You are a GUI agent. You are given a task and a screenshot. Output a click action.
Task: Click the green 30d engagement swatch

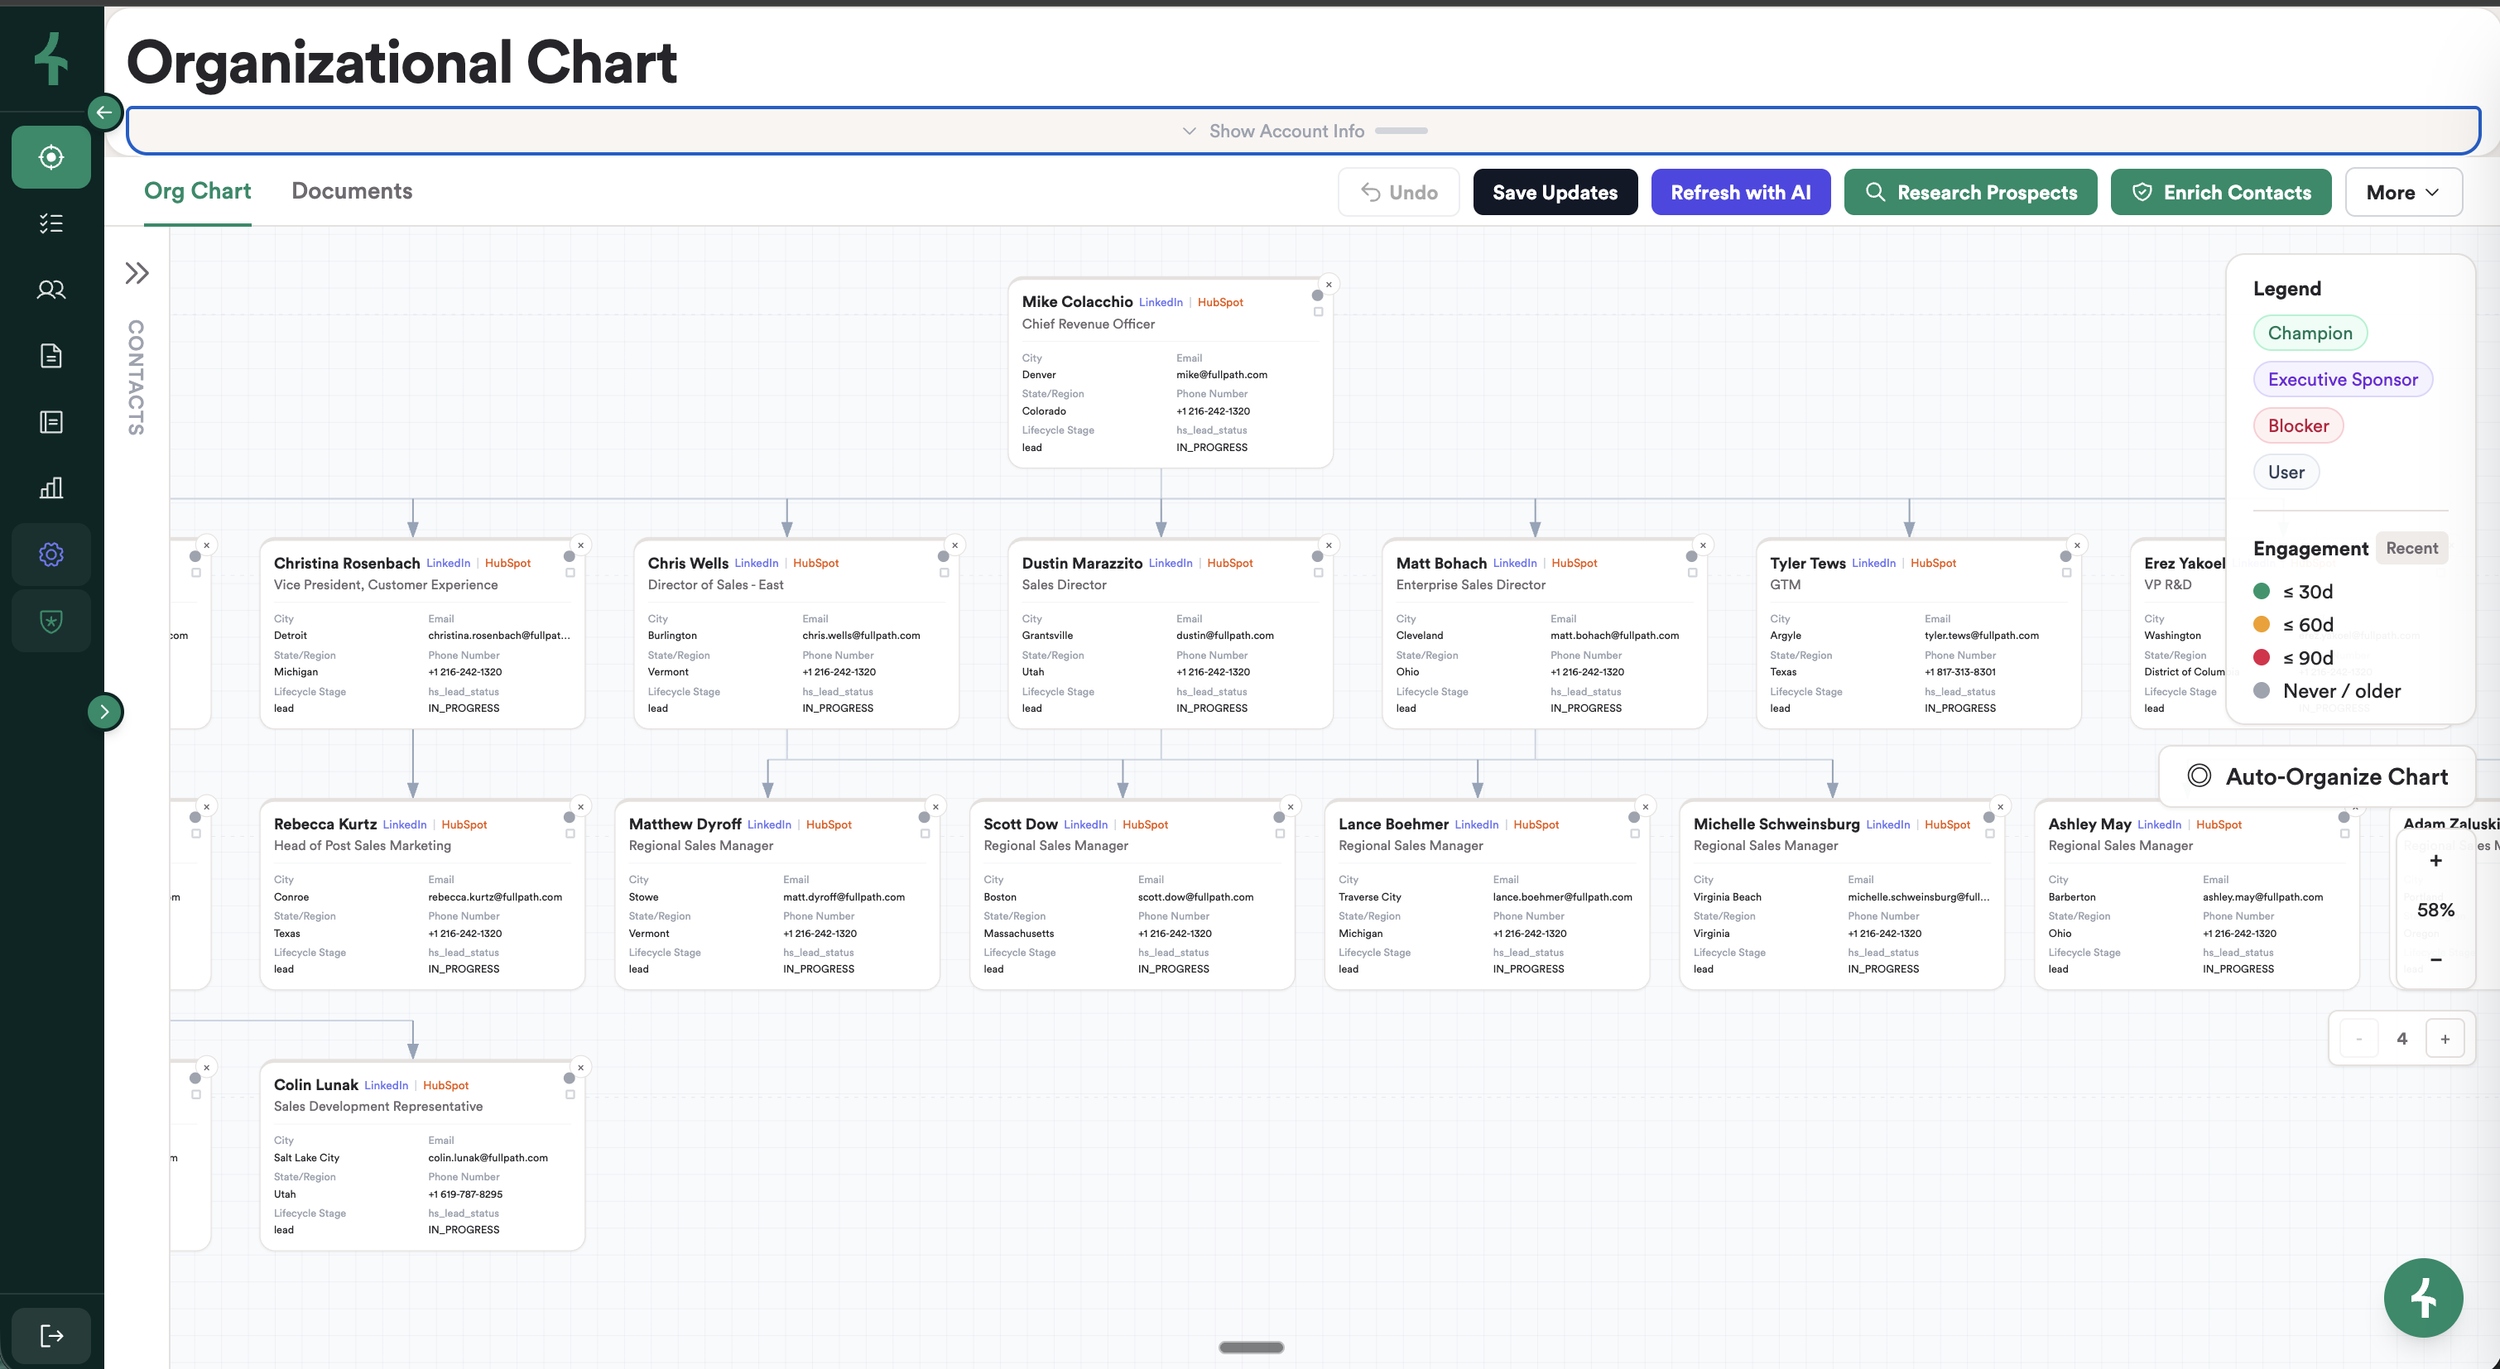pyautogui.click(x=2261, y=591)
